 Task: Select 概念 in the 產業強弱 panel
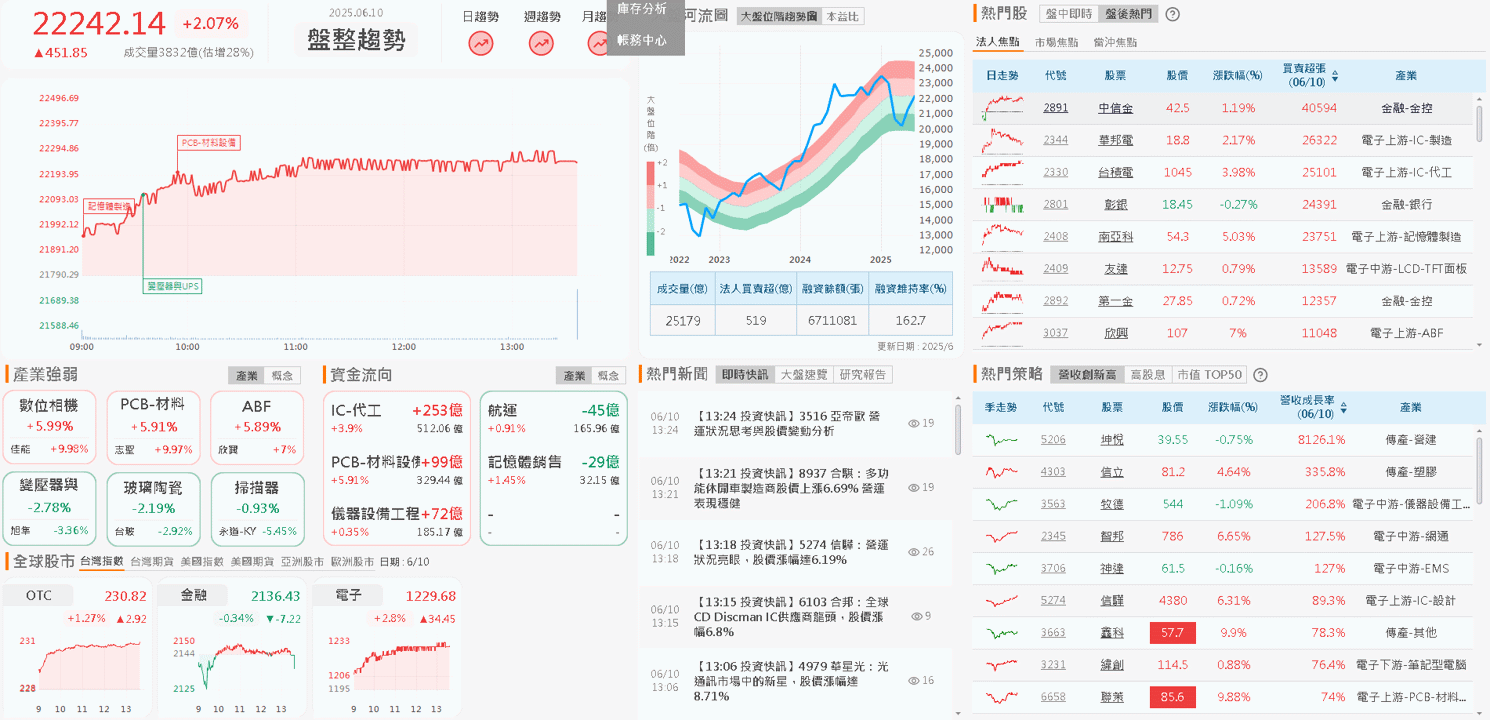(x=282, y=375)
